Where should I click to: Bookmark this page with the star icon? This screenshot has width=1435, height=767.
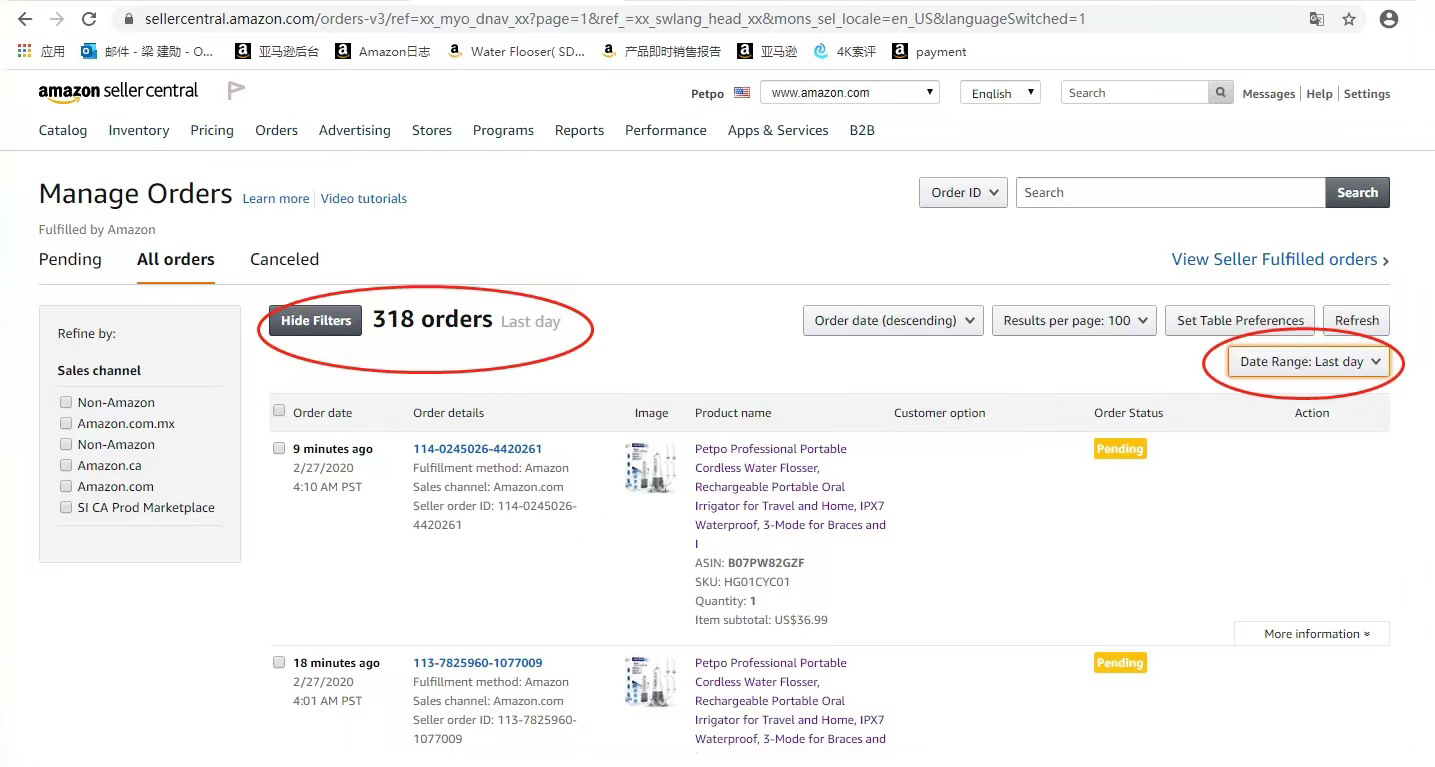(x=1349, y=19)
